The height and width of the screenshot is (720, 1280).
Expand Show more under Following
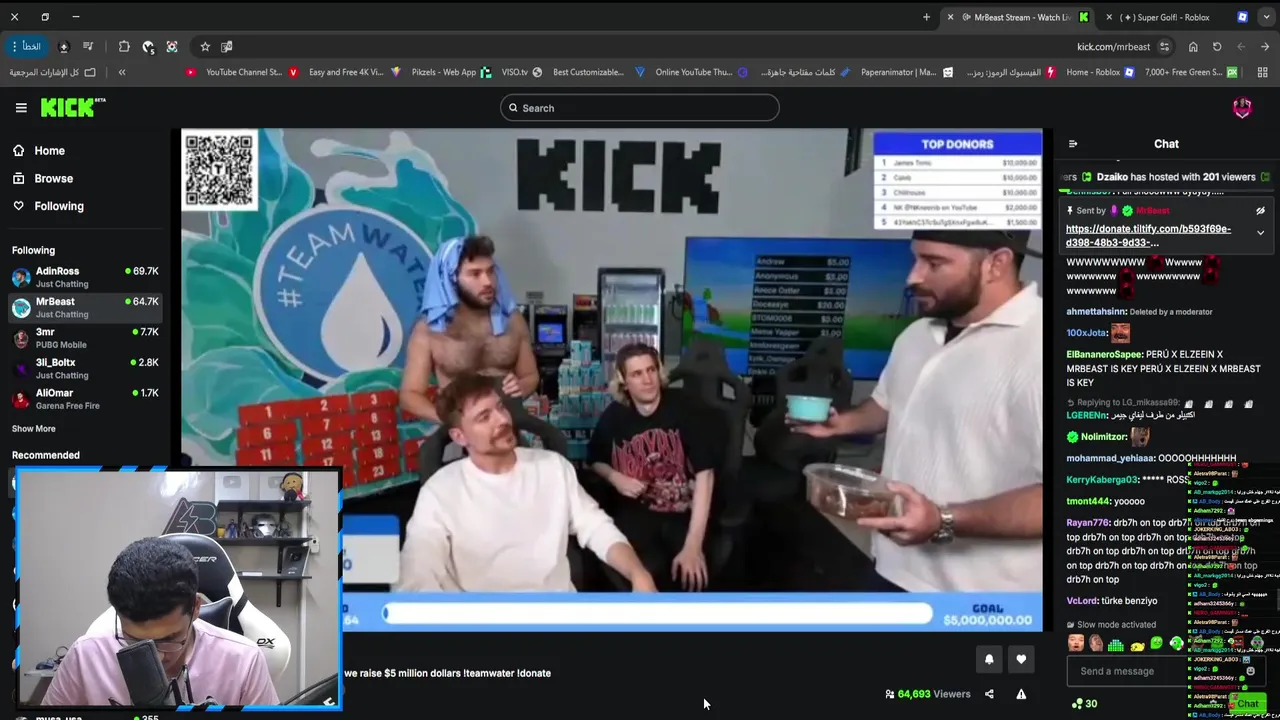[34, 429]
